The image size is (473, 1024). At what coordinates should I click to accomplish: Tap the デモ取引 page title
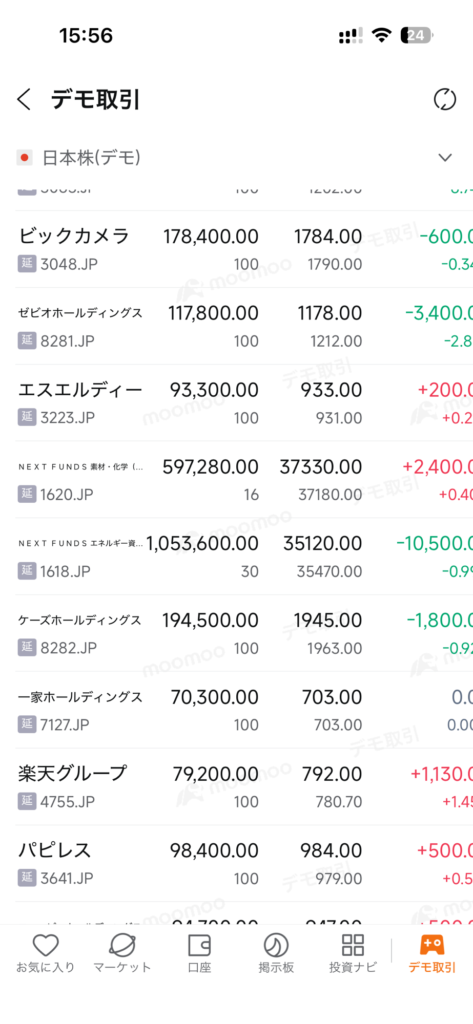pyautogui.click(x=95, y=100)
